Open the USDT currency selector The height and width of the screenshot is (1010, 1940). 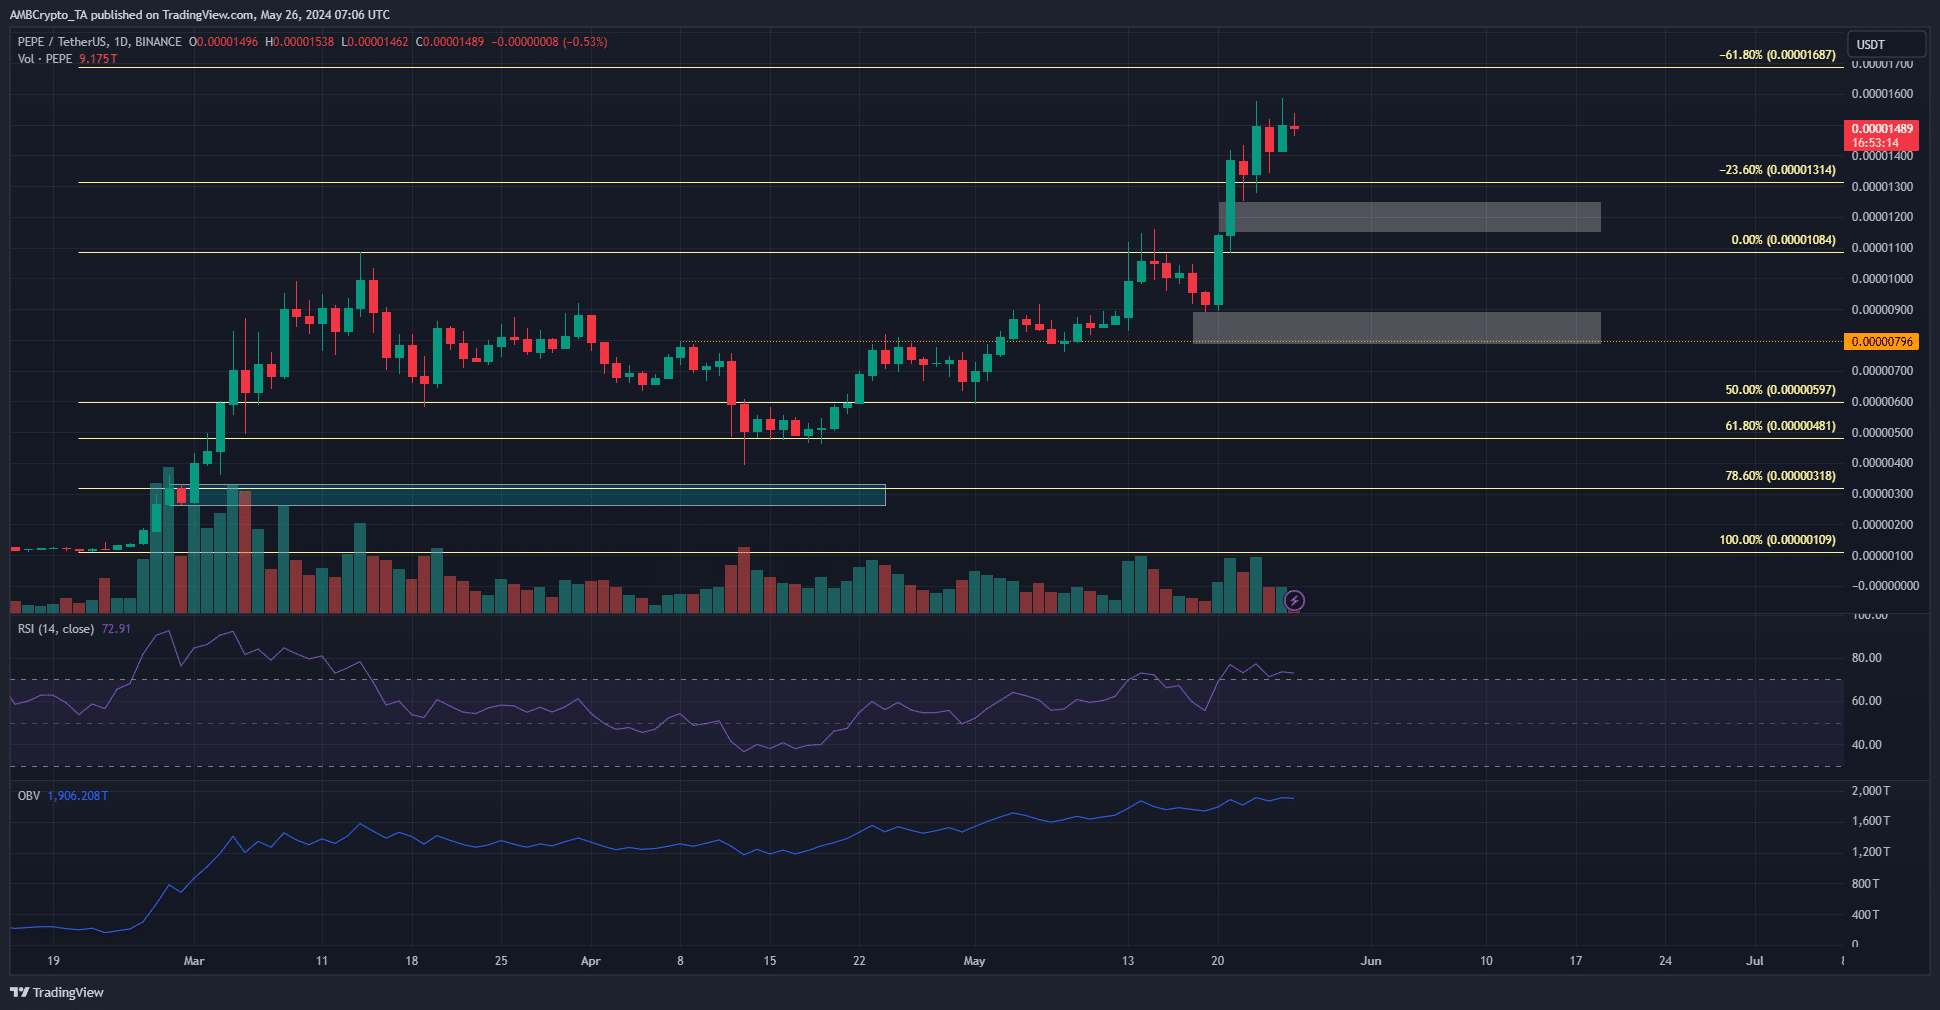tap(1887, 44)
